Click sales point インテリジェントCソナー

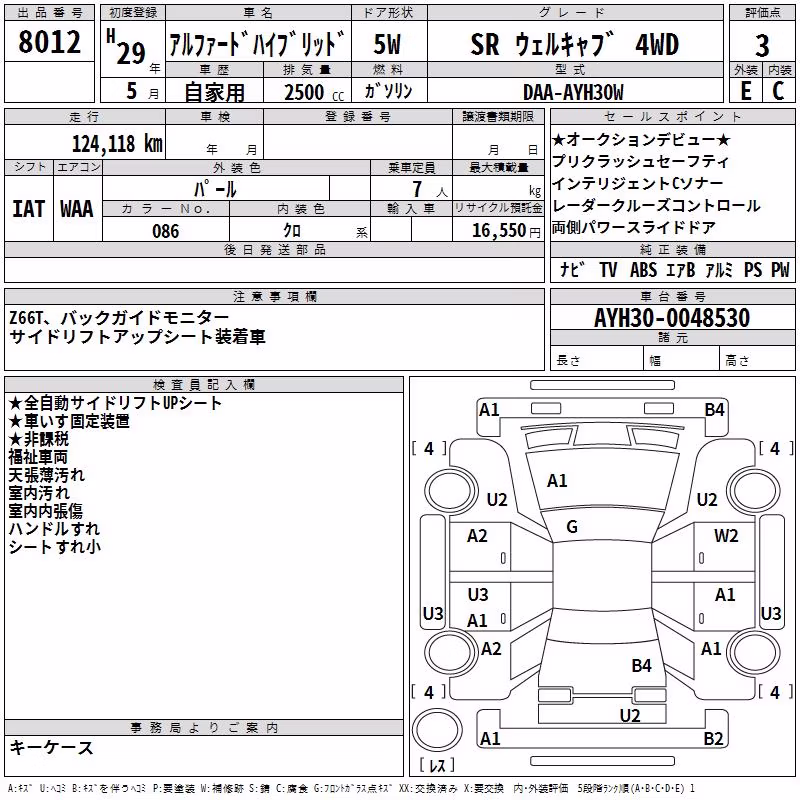pos(637,183)
